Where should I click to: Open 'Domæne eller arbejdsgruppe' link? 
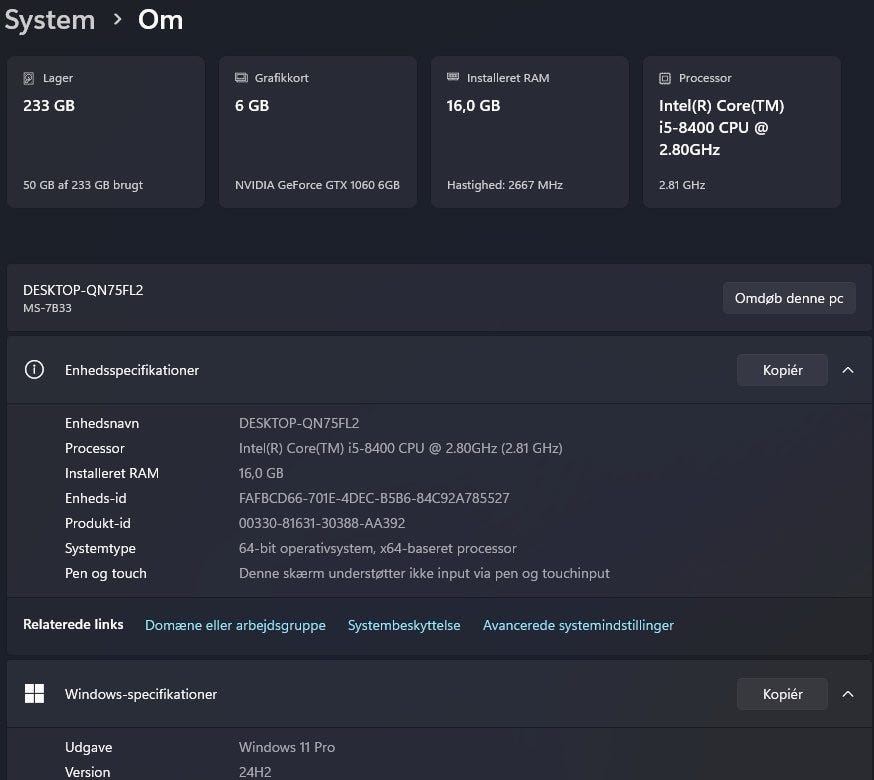point(235,625)
